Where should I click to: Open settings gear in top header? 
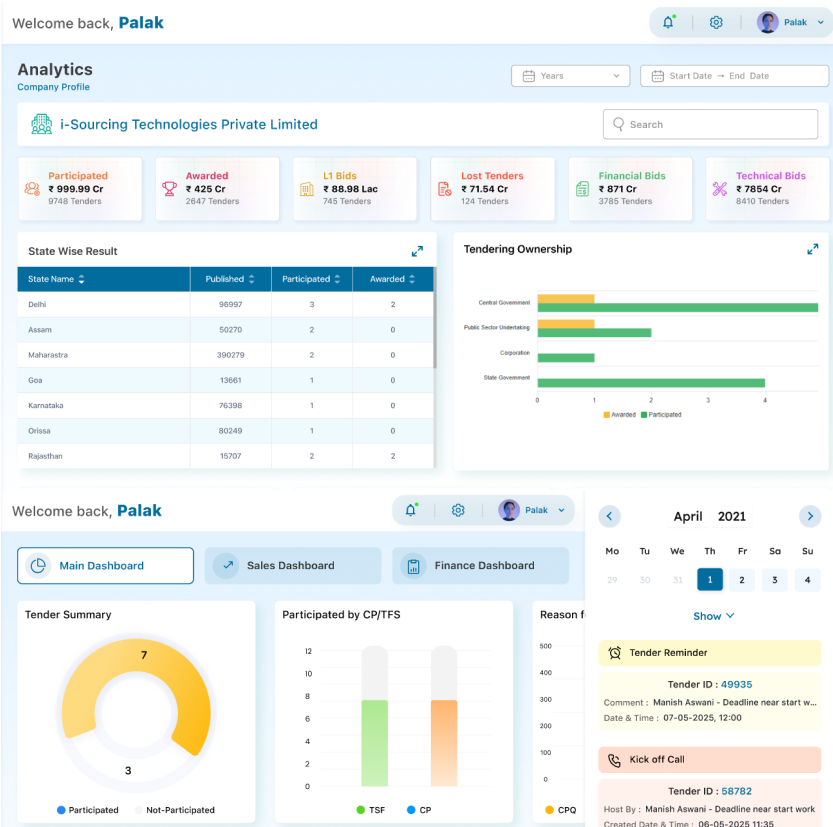tap(716, 22)
